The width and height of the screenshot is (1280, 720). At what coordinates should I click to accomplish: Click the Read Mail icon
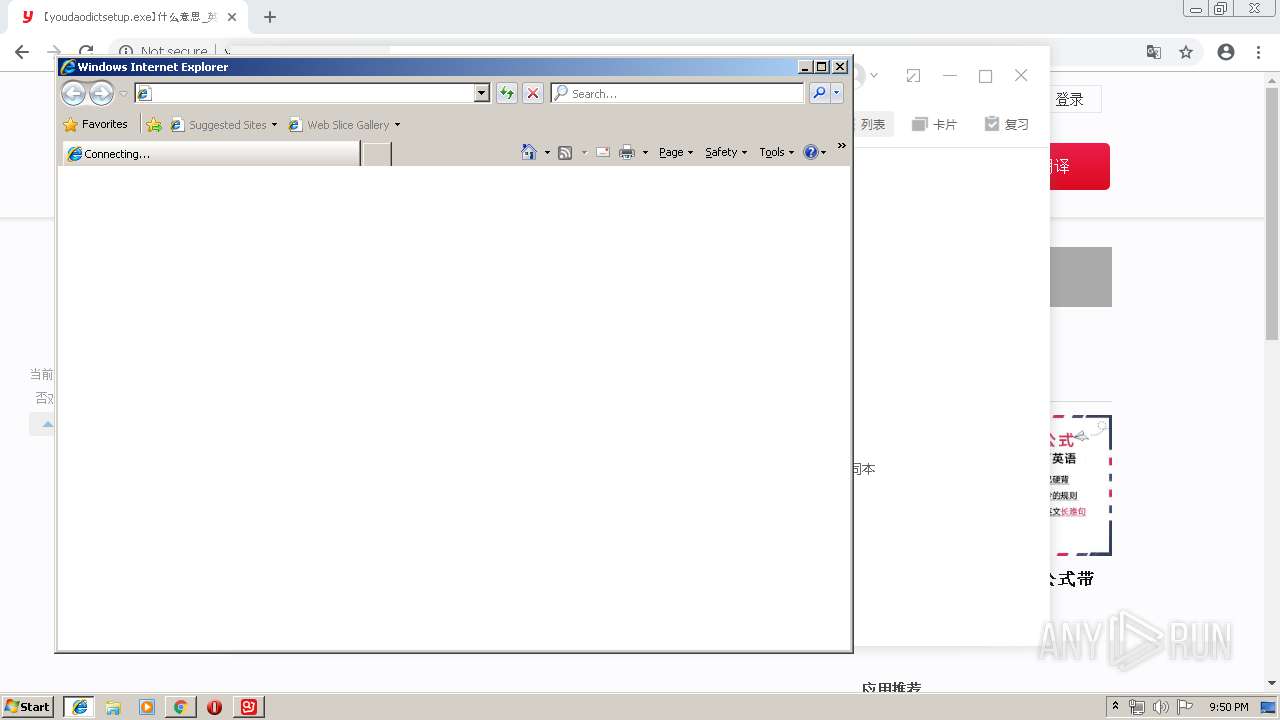[603, 152]
